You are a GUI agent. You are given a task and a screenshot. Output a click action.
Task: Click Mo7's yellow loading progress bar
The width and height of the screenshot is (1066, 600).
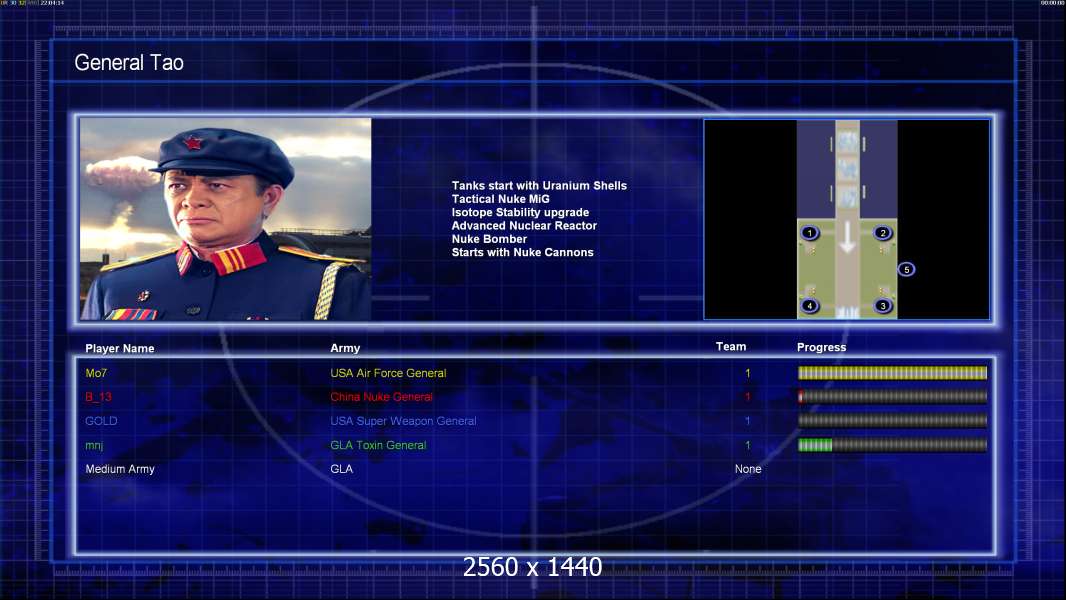click(x=892, y=372)
